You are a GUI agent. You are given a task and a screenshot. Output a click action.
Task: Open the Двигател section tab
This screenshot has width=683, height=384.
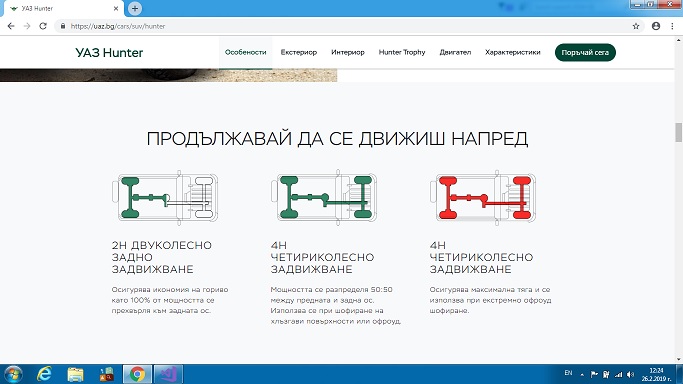pyautogui.click(x=455, y=52)
